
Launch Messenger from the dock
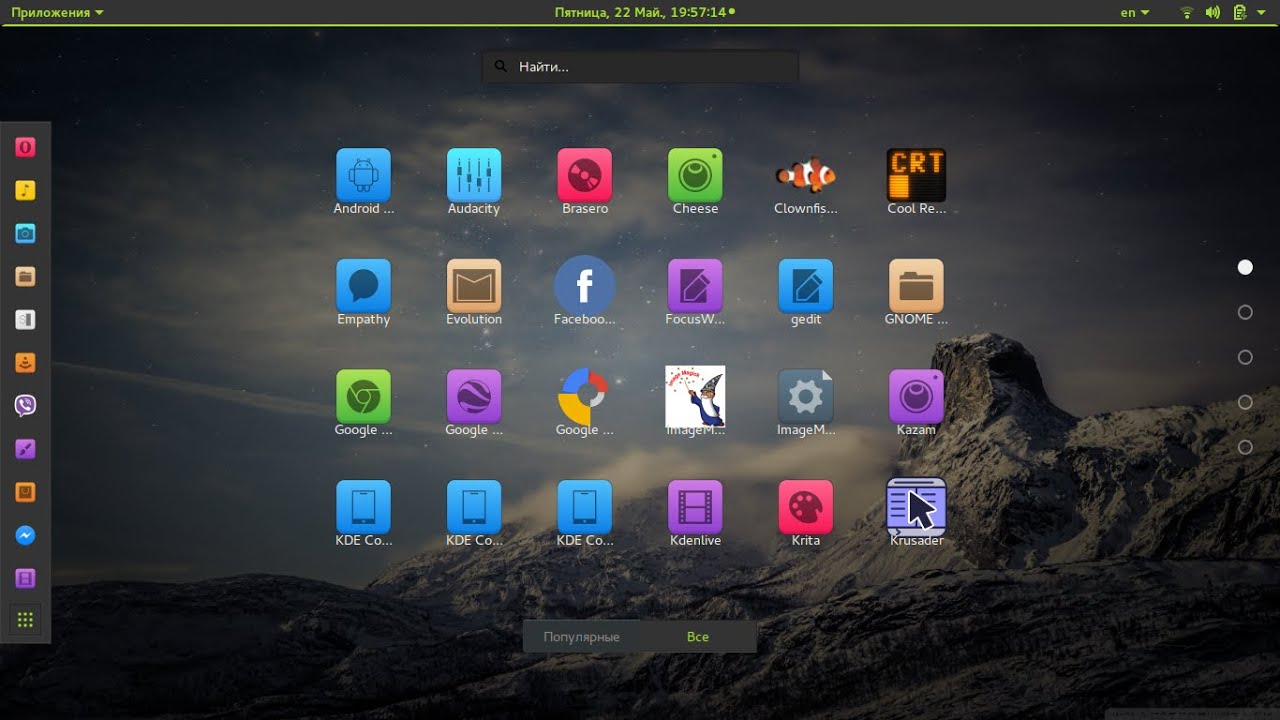[26, 535]
